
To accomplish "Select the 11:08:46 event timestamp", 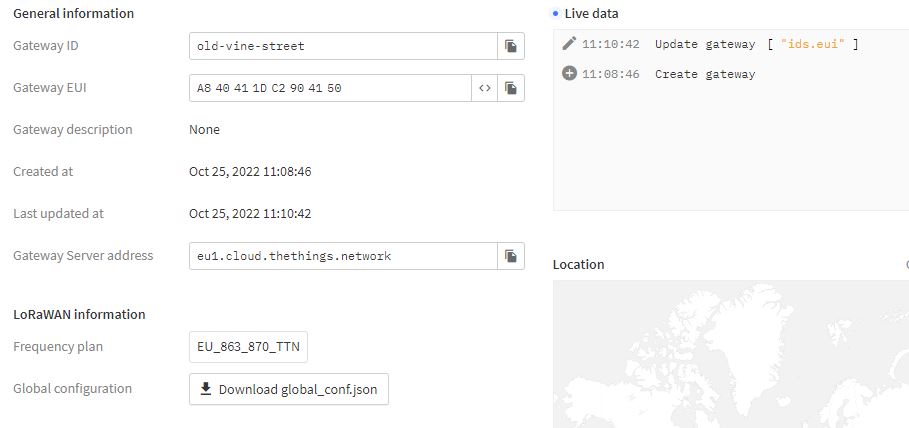I will pos(610,74).
